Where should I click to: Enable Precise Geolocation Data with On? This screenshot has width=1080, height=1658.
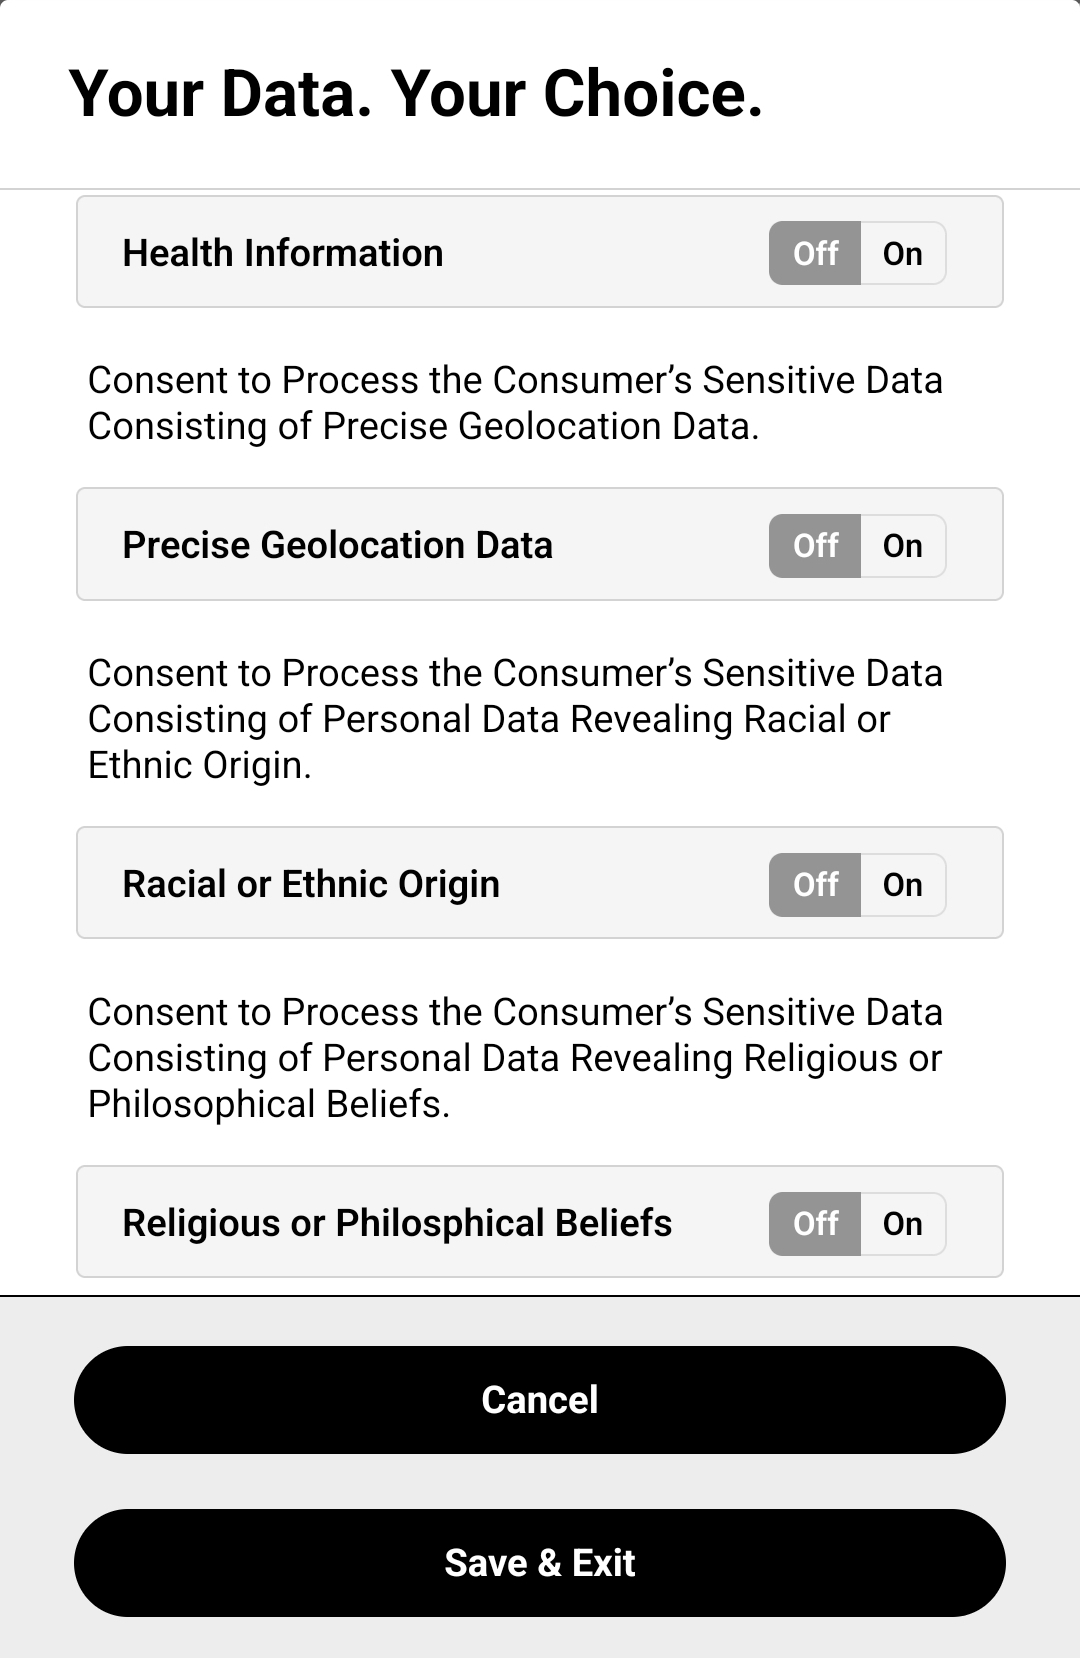pos(903,546)
